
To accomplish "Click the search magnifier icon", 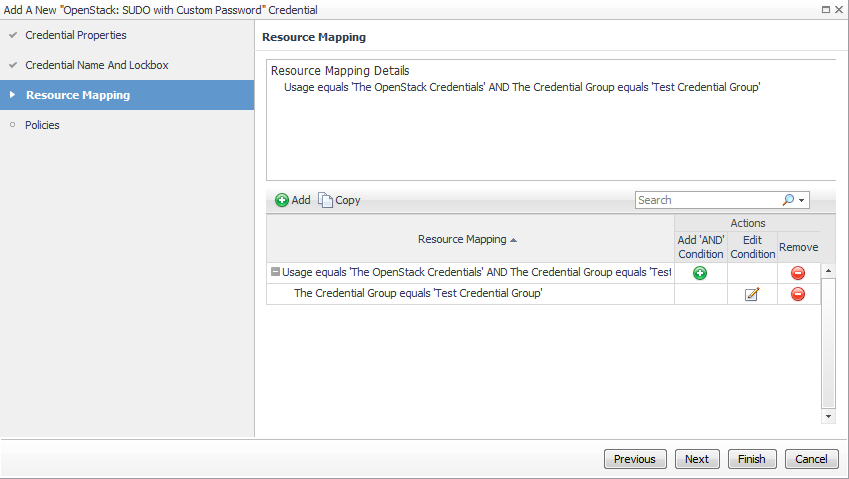I will pos(788,200).
